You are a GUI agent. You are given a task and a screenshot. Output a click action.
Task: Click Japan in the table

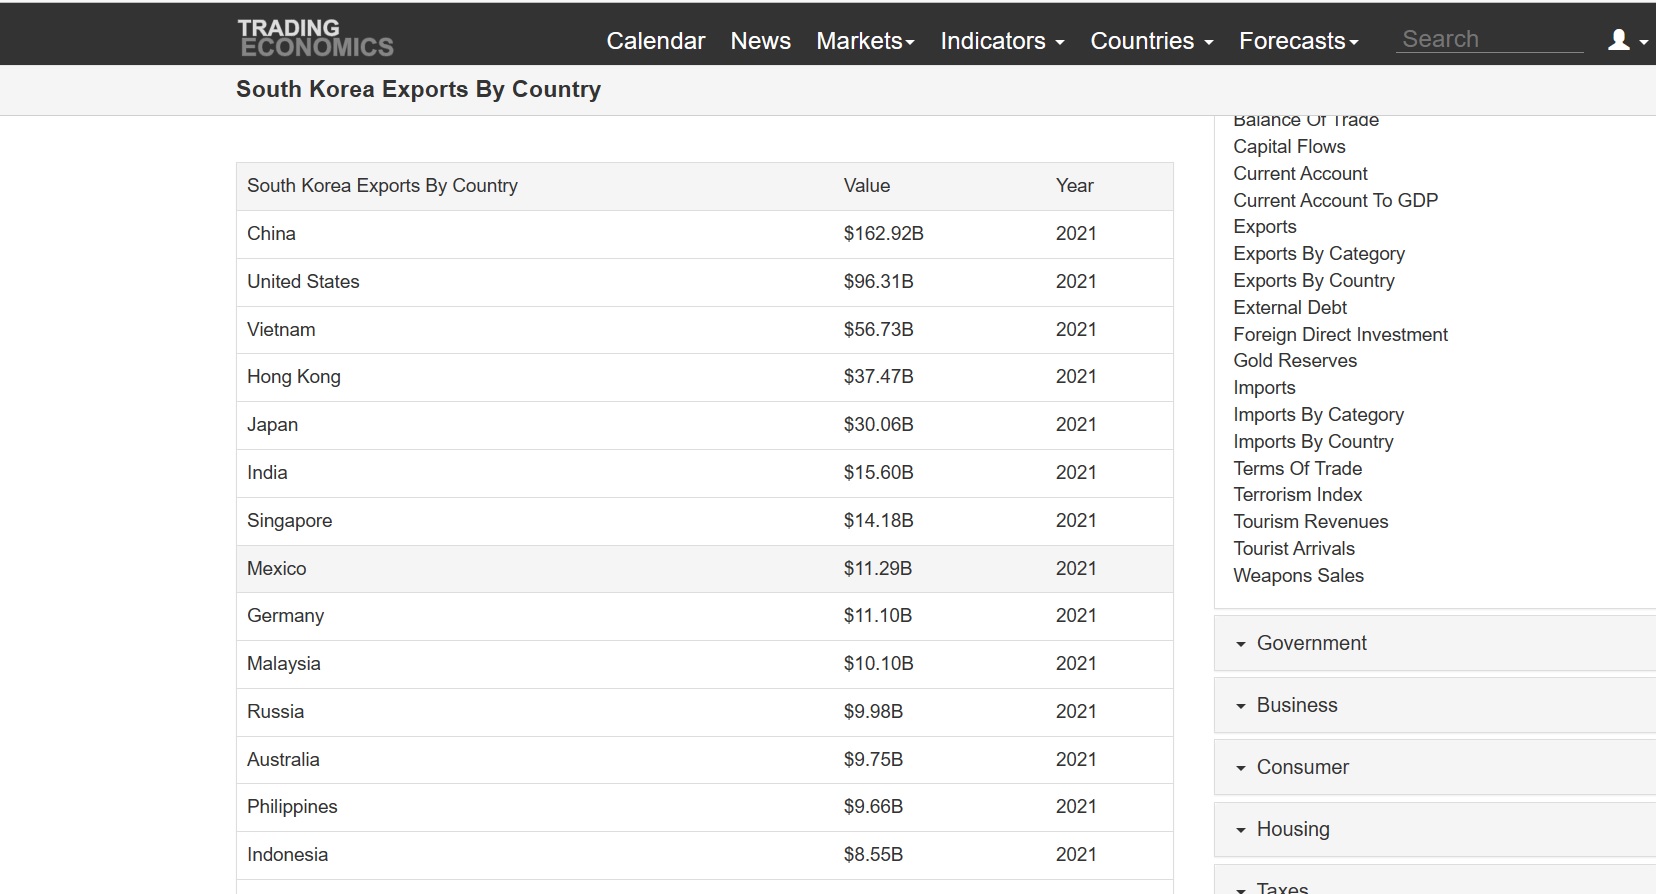pos(272,425)
